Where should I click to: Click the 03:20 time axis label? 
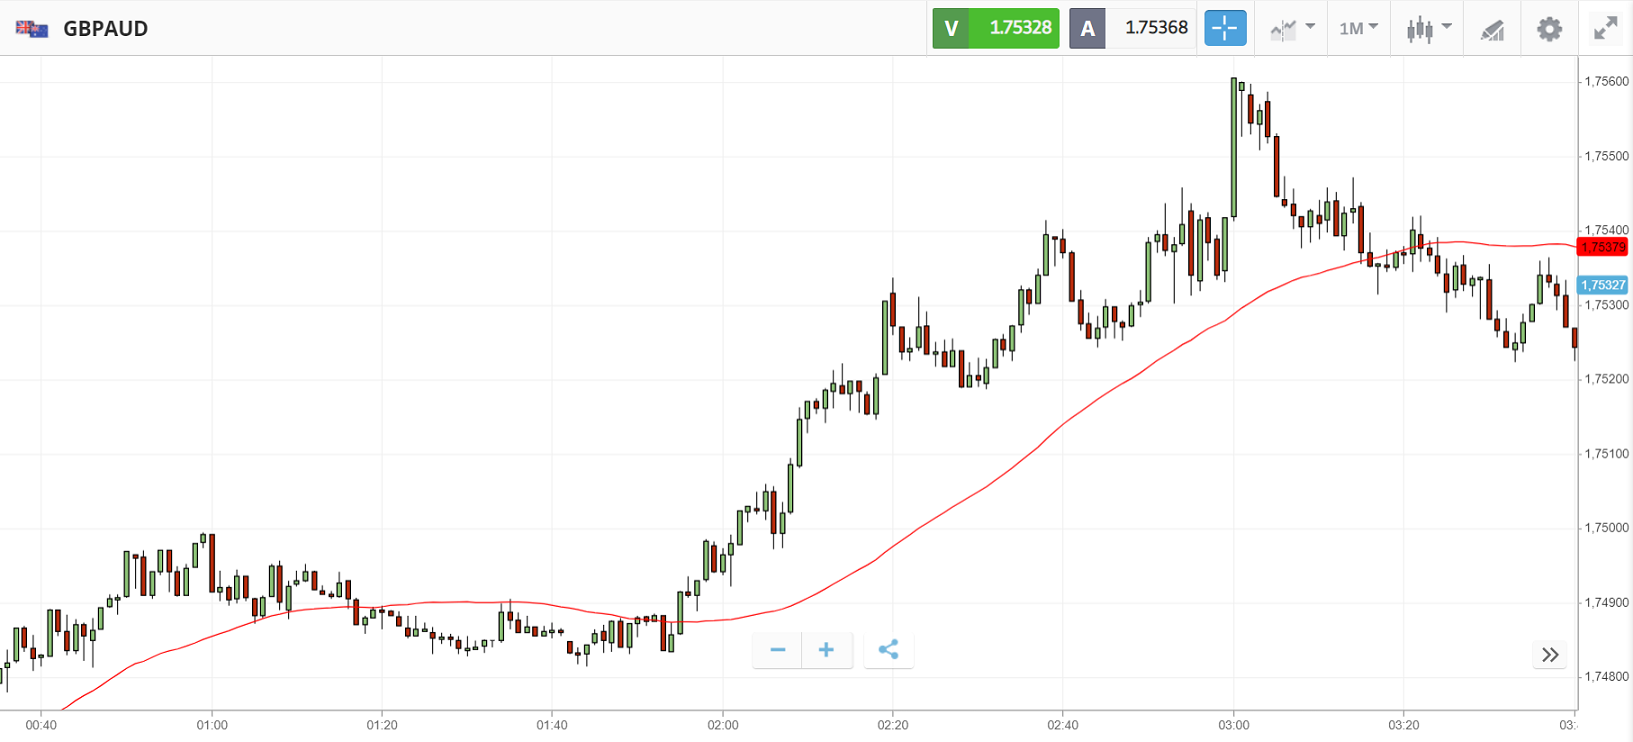click(x=1404, y=725)
